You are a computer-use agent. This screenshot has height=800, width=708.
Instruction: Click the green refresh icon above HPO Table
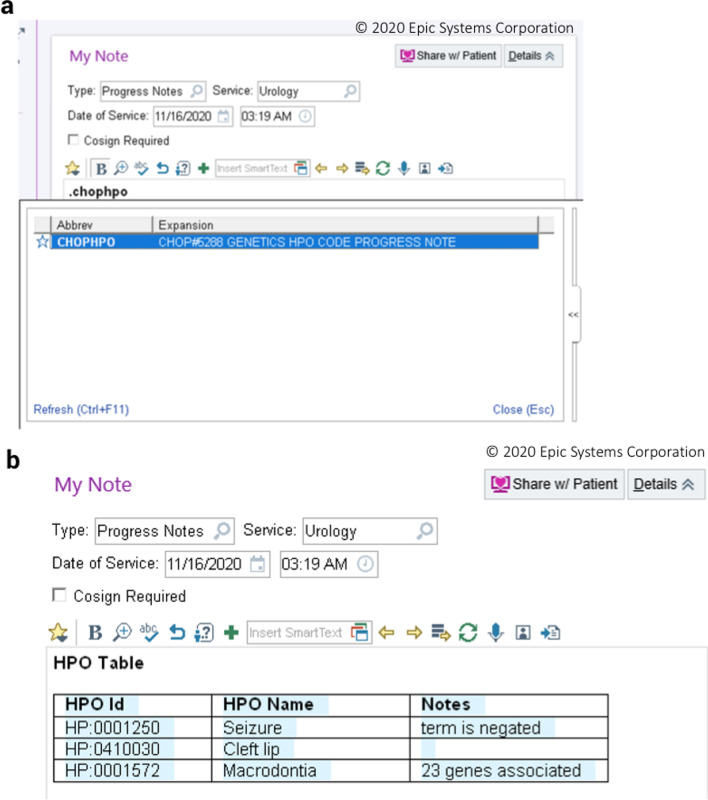click(467, 632)
